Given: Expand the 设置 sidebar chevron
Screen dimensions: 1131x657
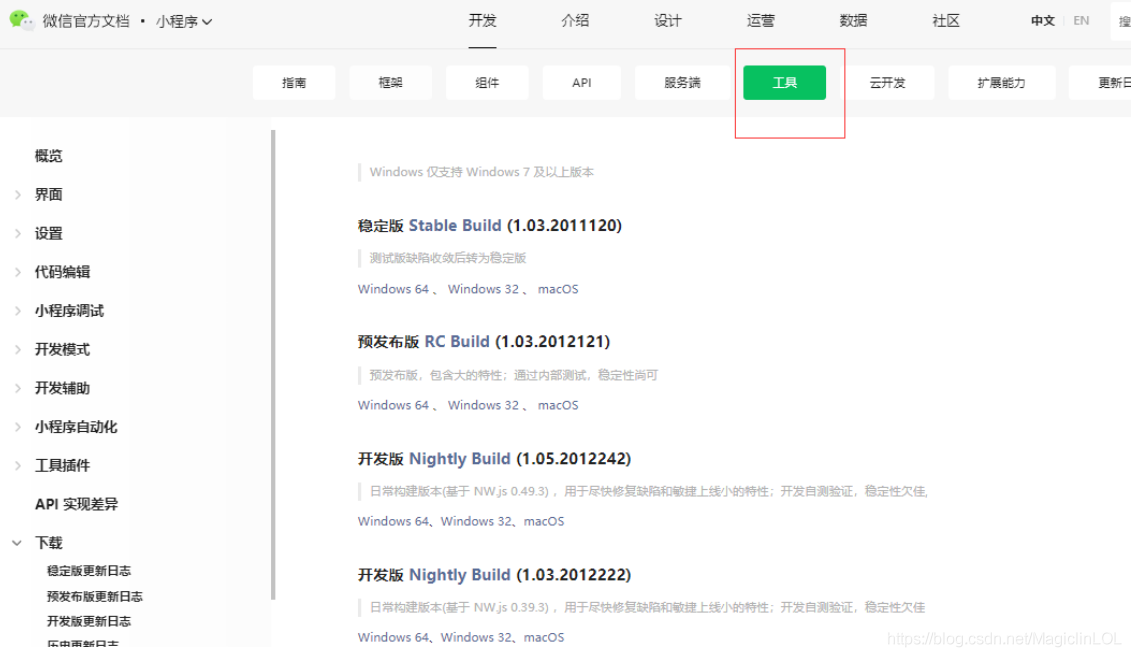Looking at the screenshot, I should coord(18,234).
